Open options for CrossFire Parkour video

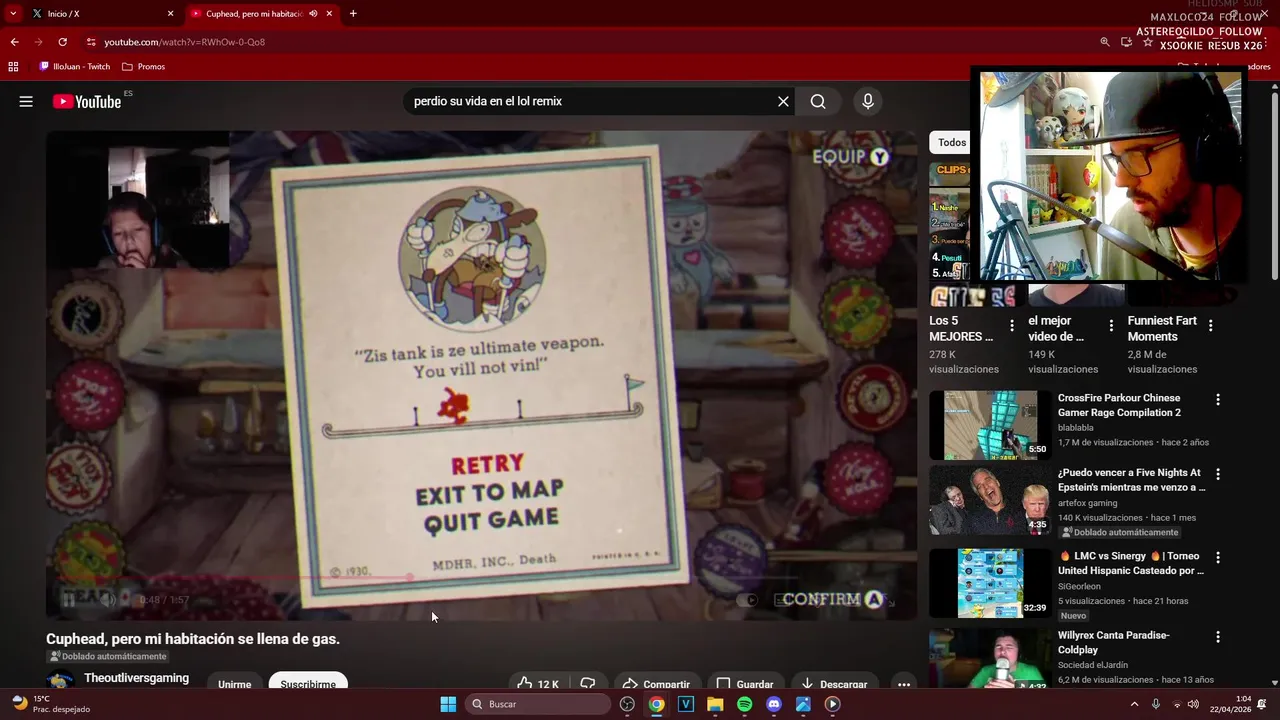coord(1217,400)
